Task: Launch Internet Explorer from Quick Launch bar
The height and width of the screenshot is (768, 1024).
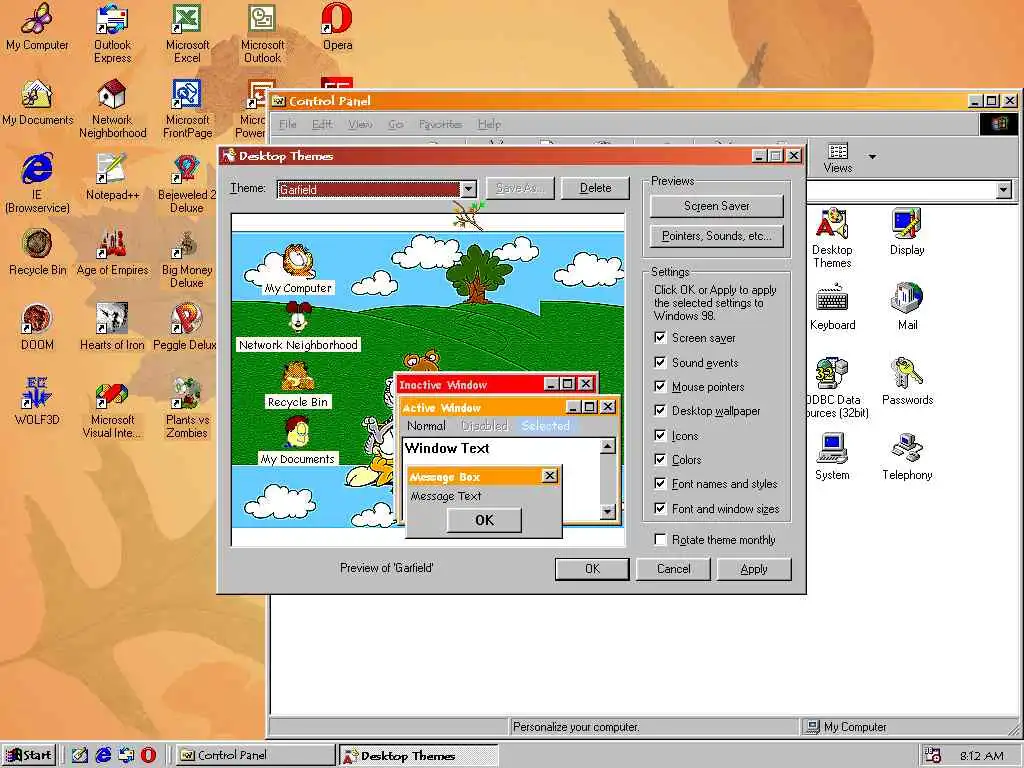Action: coord(103,755)
